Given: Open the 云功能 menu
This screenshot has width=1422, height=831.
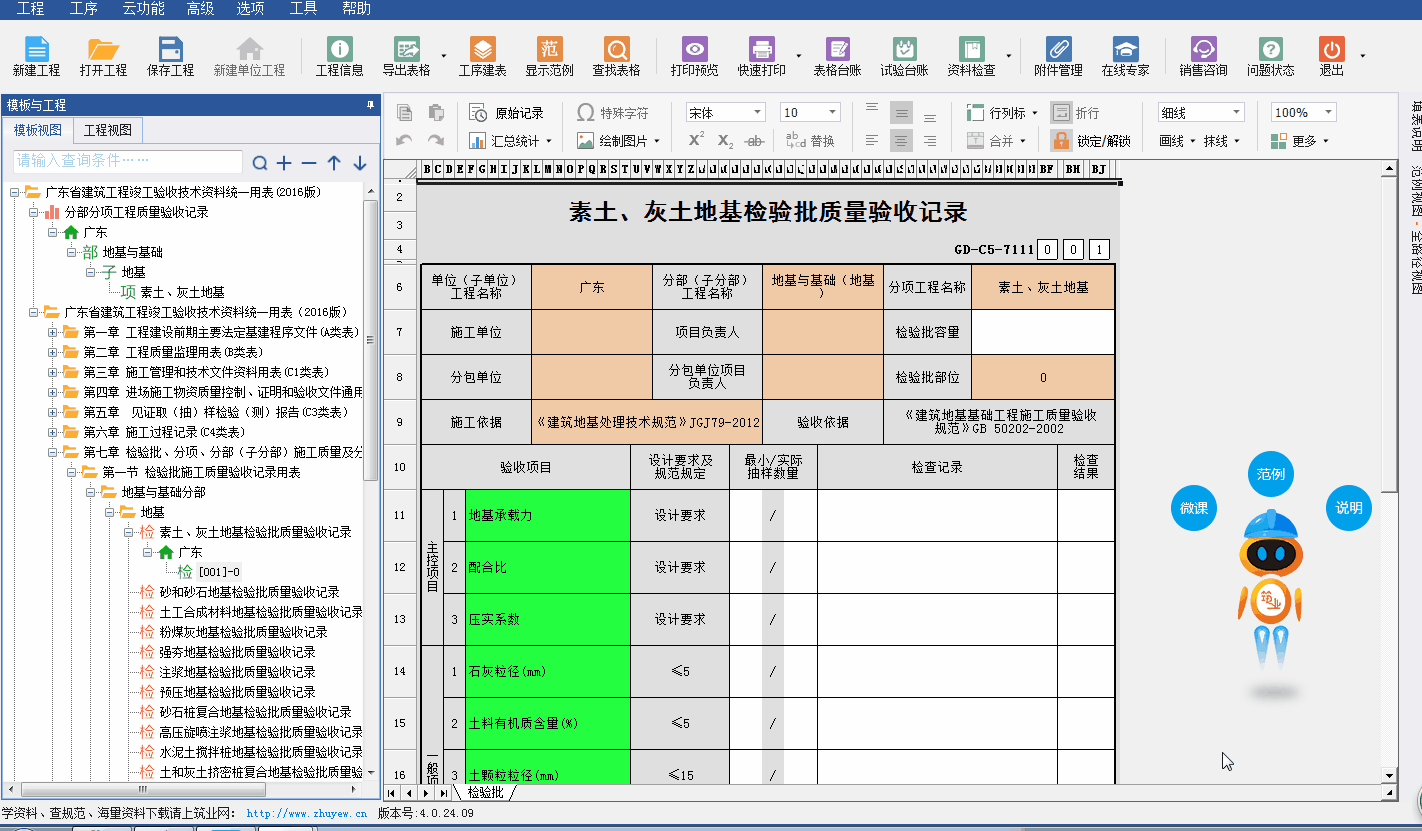Looking at the screenshot, I should [x=143, y=9].
